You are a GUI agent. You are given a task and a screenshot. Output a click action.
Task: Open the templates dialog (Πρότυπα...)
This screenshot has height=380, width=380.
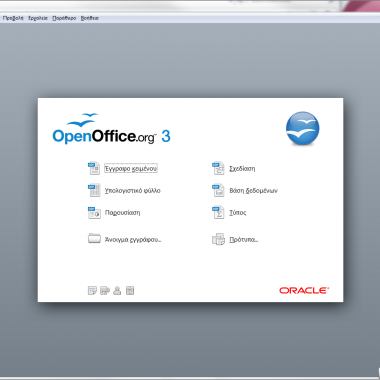point(235,239)
